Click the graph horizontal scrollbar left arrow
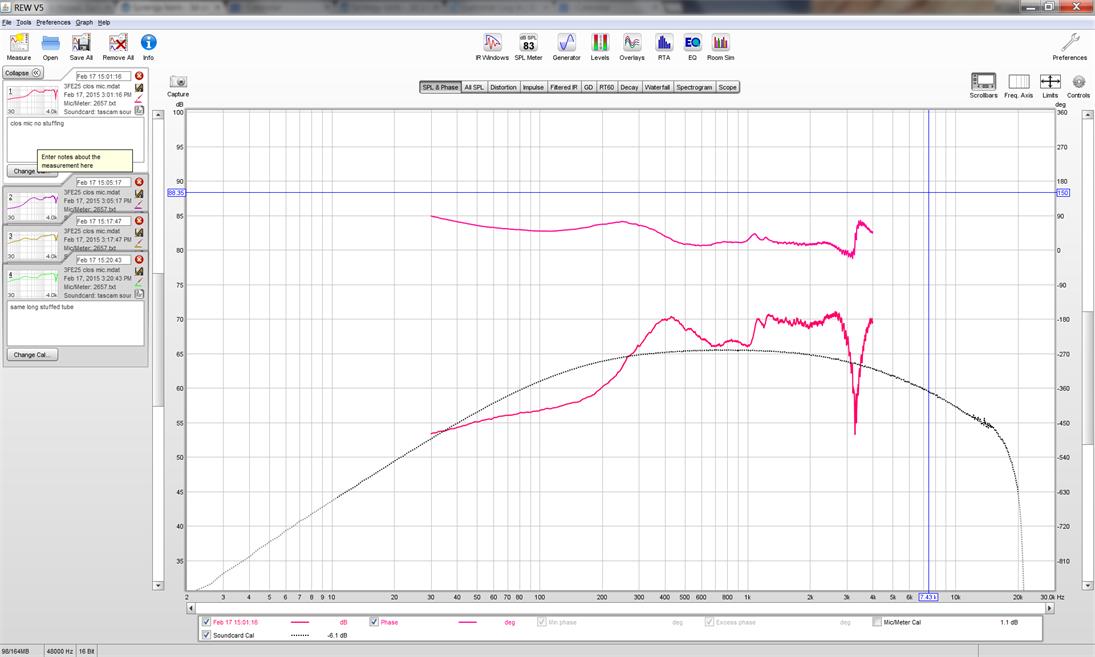The image size is (1095, 657). coord(191,608)
